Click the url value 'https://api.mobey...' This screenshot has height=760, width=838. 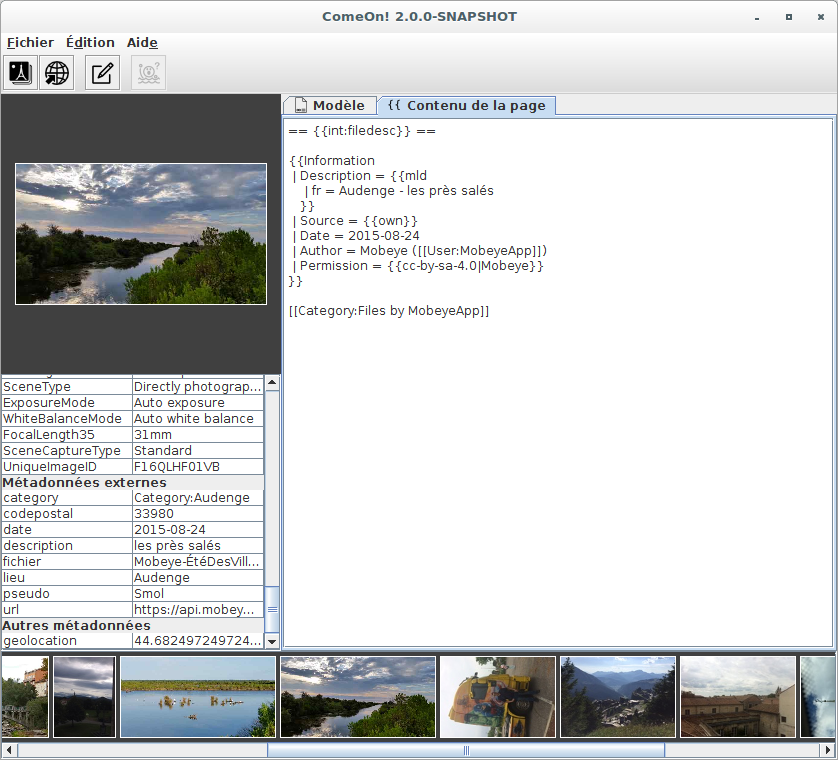[x=198, y=610]
